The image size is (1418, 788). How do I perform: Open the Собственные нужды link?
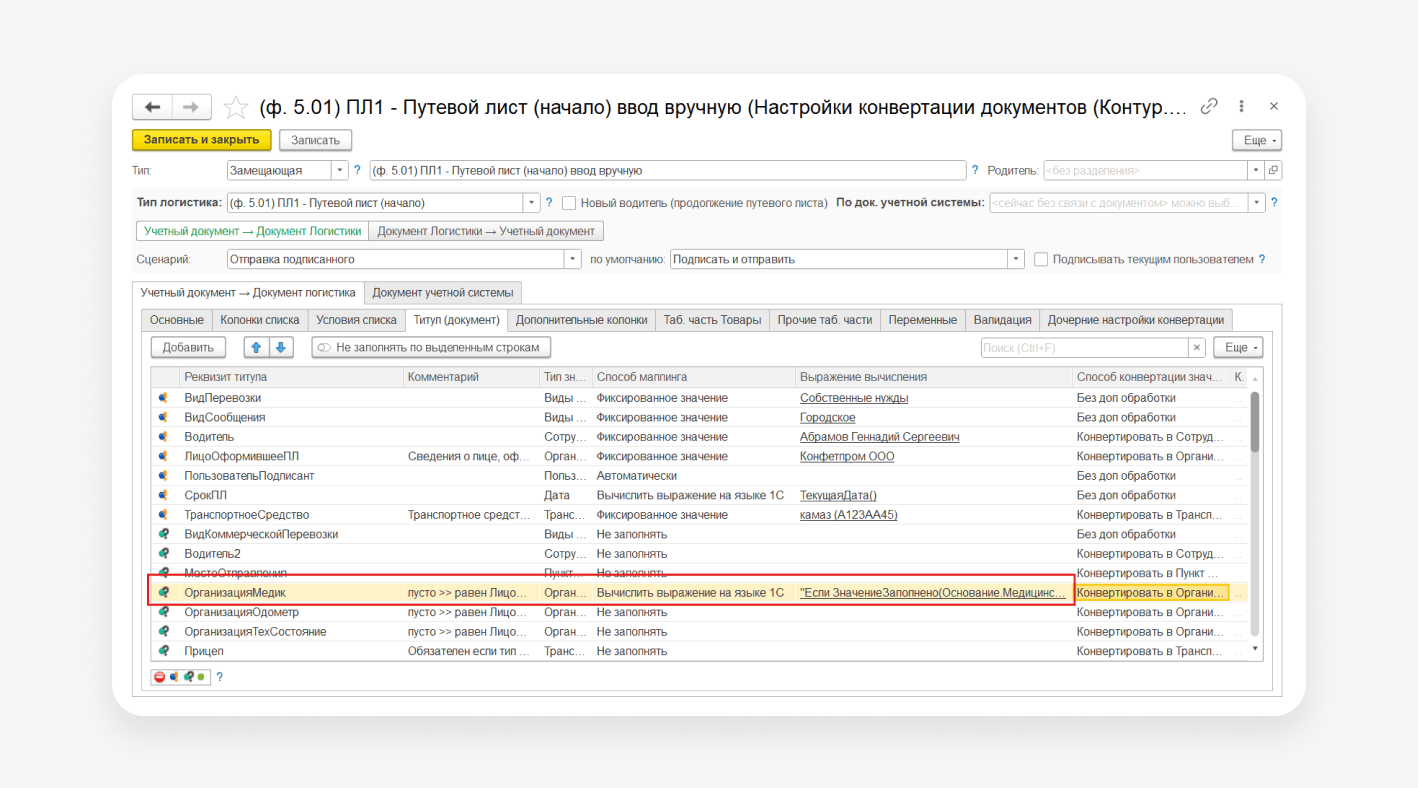pyautogui.click(x=854, y=398)
